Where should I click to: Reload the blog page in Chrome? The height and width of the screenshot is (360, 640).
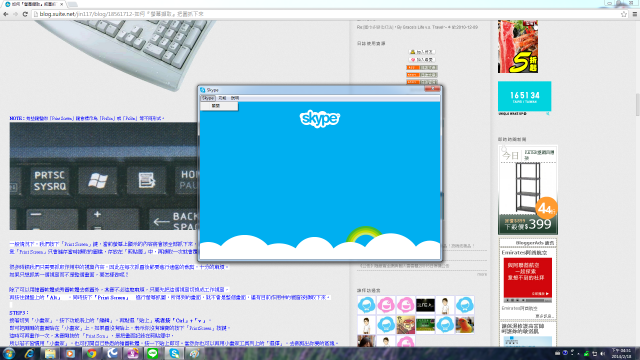[x=25, y=14]
